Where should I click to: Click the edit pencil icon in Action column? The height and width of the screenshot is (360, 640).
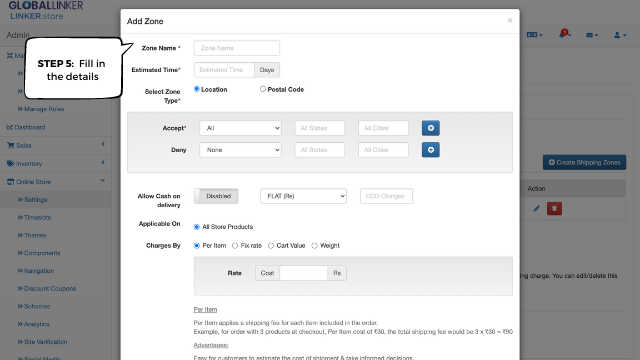tap(536, 209)
